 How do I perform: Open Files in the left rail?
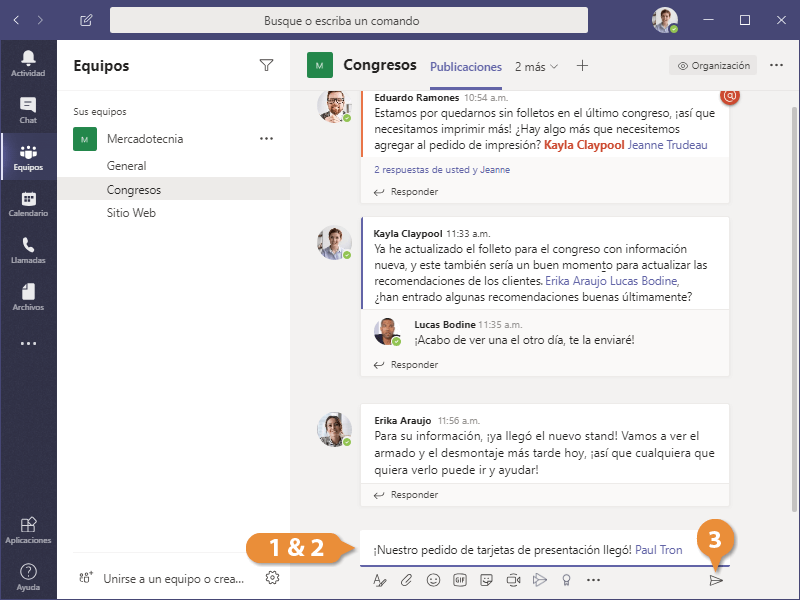pyautogui.click(x=28, y=297)
